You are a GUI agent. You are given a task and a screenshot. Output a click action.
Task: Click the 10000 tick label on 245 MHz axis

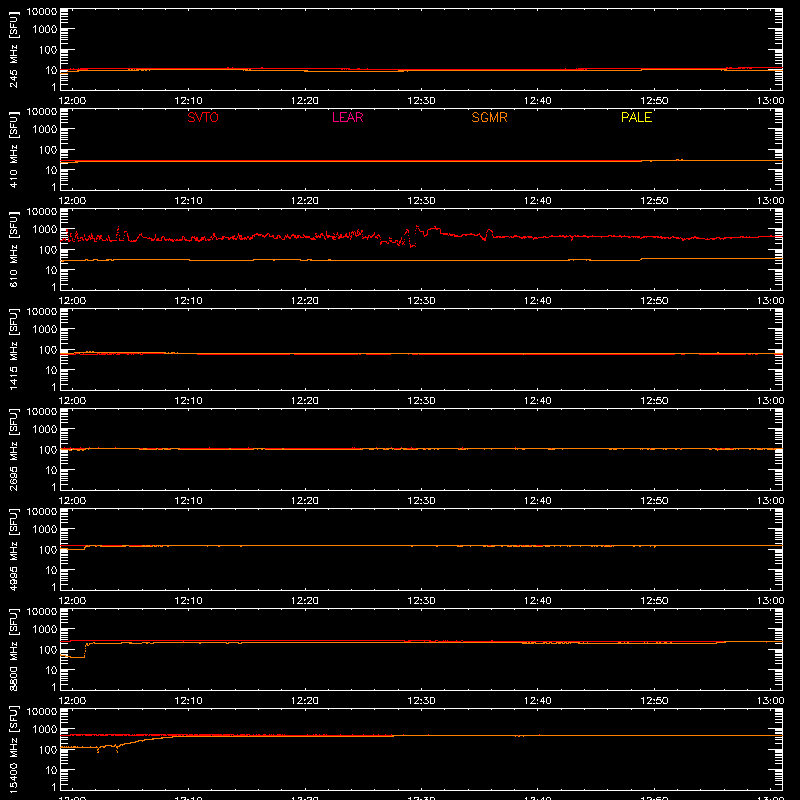pyautogui.click(x=42, y=12)
